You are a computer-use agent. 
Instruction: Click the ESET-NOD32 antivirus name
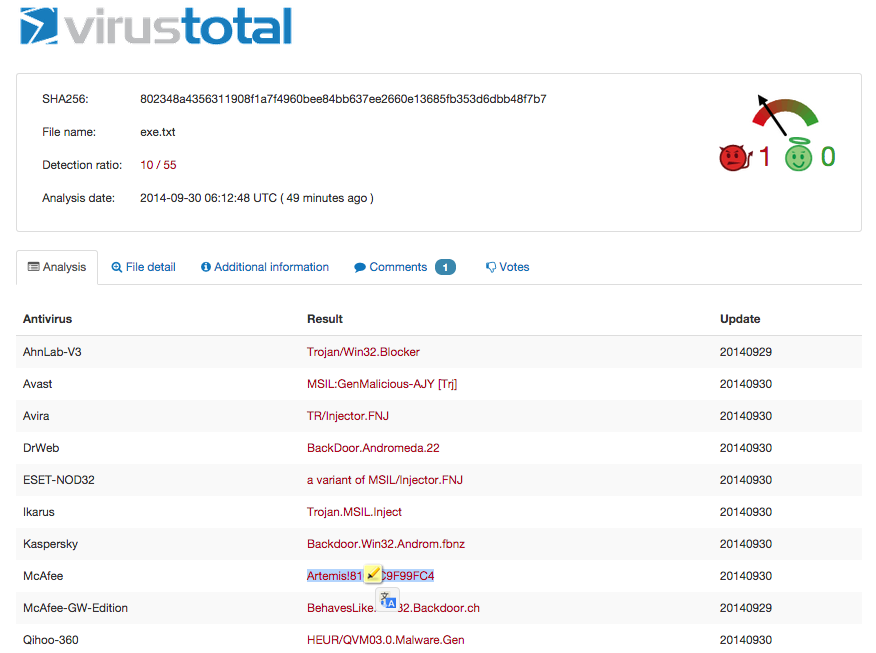click(x=59, y=480)
